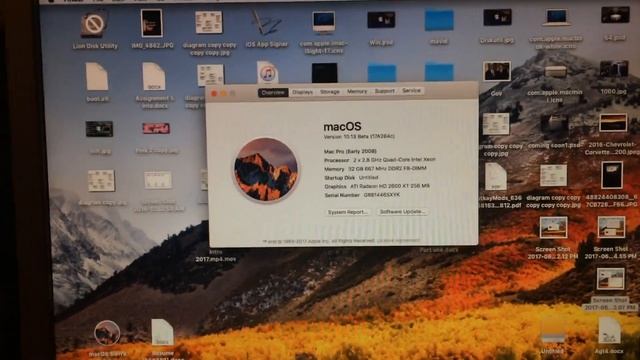Select the 2016-Chevrolet-Corvette jpeg thumbnail
This screenshot has height=360, width=640.
coord(613,123)
